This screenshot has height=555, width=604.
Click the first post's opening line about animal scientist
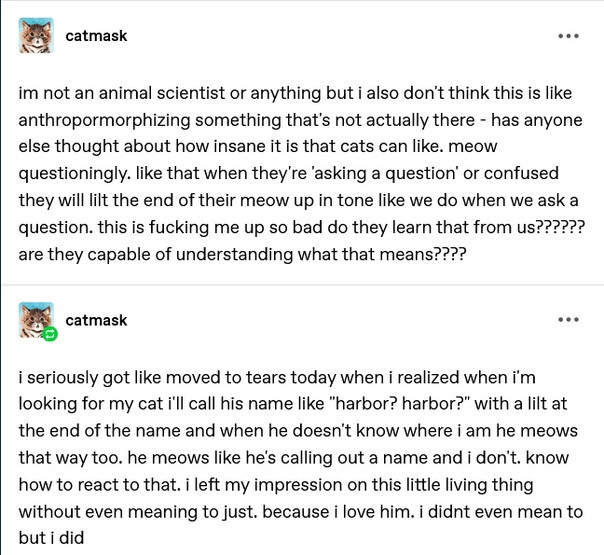pos(295,93)
